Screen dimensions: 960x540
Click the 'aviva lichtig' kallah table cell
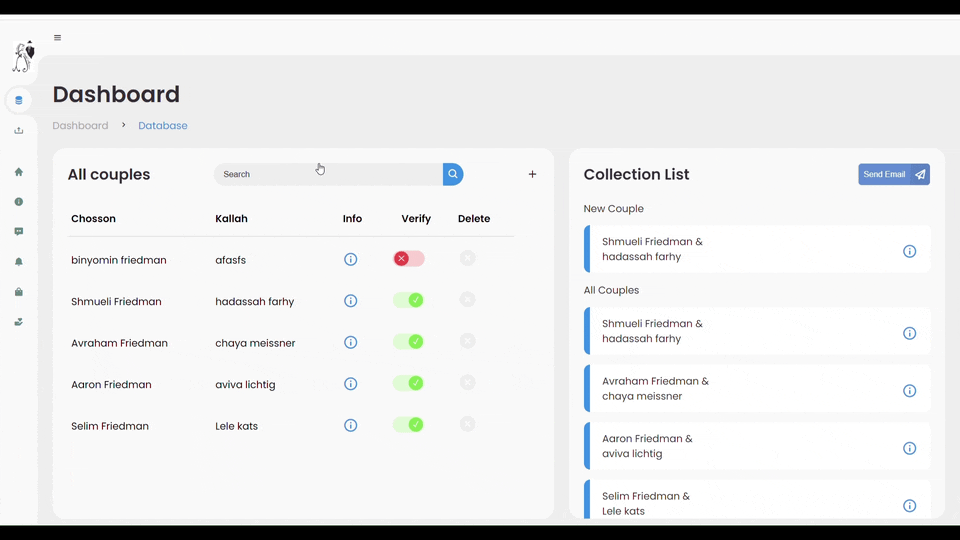pyautogui.click(x=246, y=385)
